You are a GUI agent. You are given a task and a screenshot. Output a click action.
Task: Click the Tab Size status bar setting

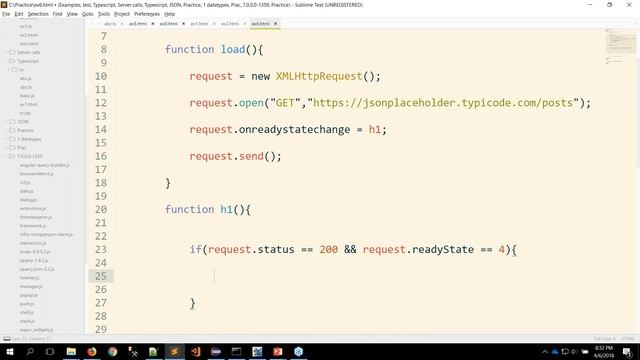click(x=604, y=339)
